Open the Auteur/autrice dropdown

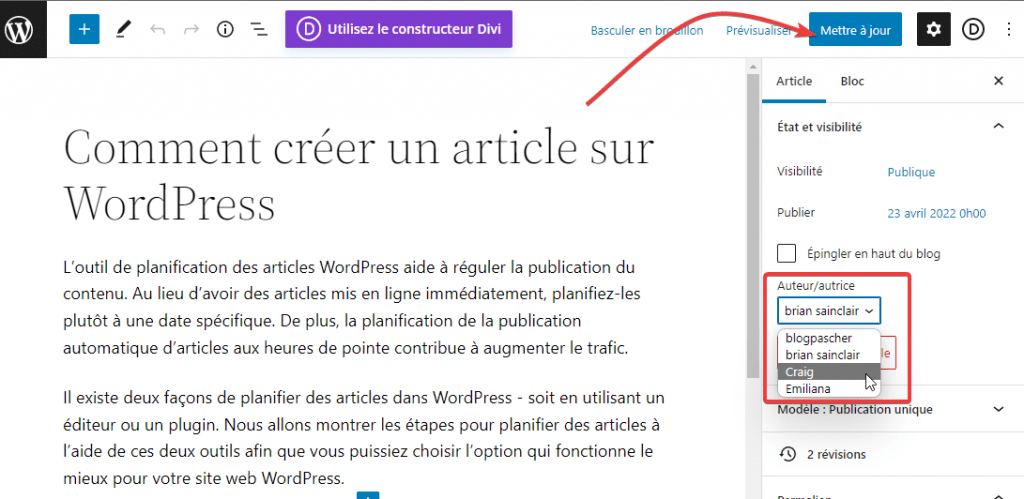click(x=829, y=311)
